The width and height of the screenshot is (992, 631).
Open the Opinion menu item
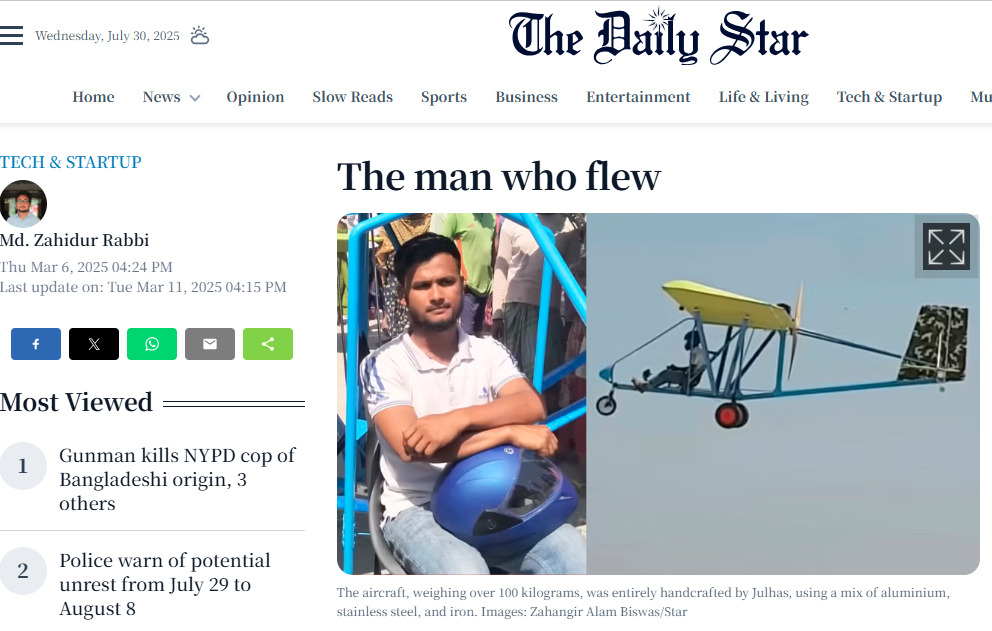pos(256,97)
